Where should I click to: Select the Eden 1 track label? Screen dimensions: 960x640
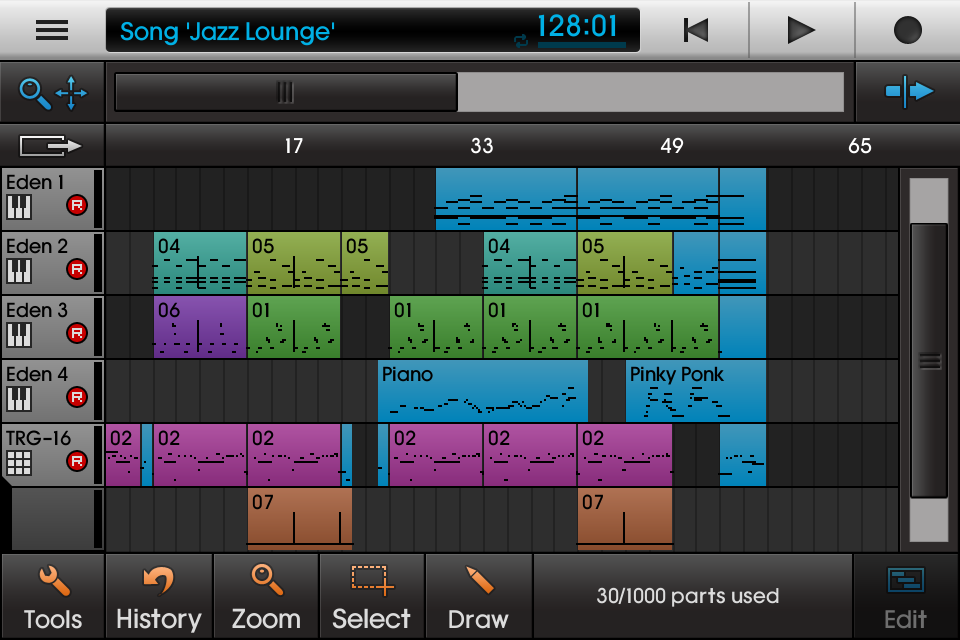pos(35,183)
